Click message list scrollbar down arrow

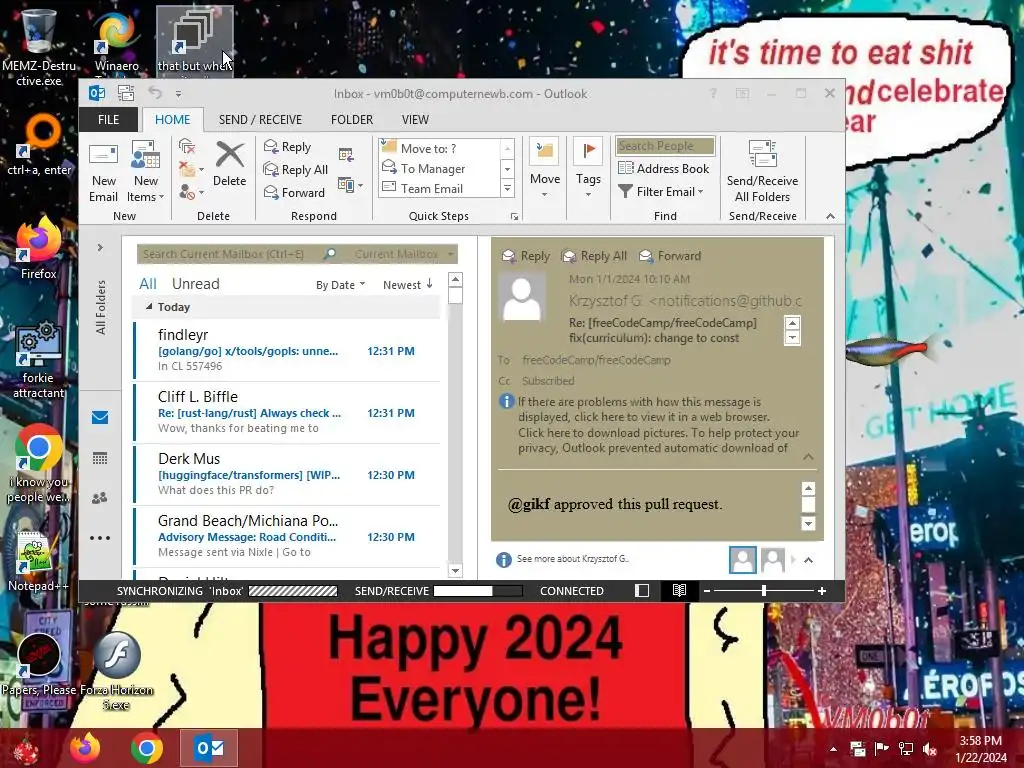pos(455,571)
